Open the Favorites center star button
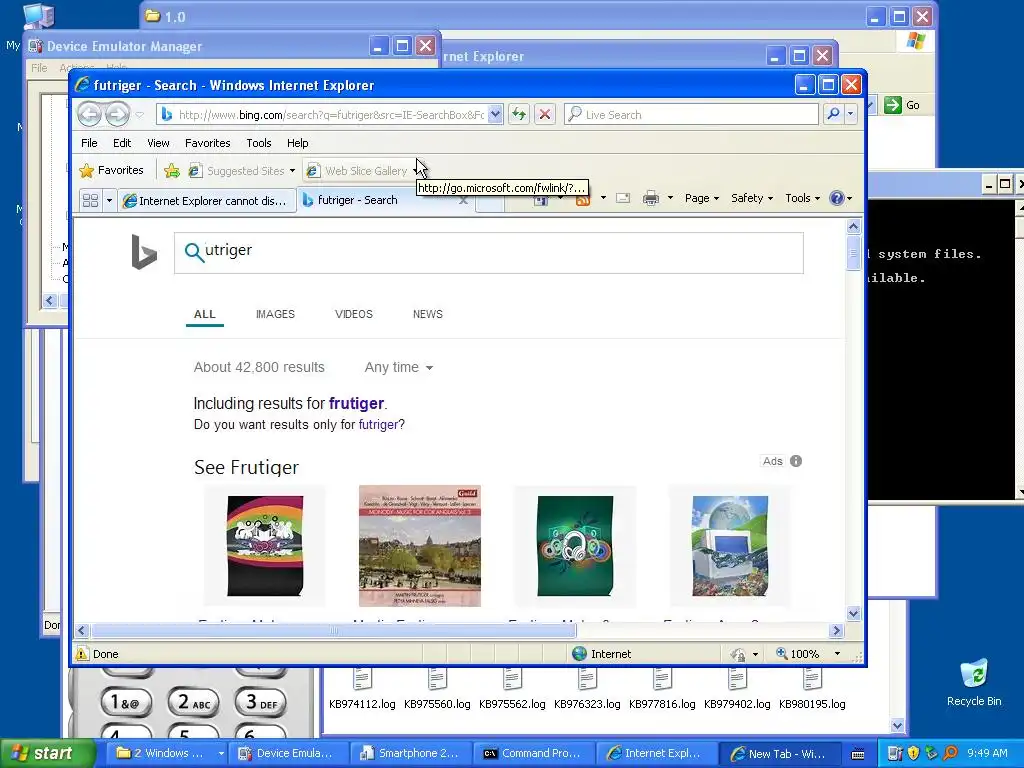1024x768 pixels. pyautogui.click(x=111, y=170)
